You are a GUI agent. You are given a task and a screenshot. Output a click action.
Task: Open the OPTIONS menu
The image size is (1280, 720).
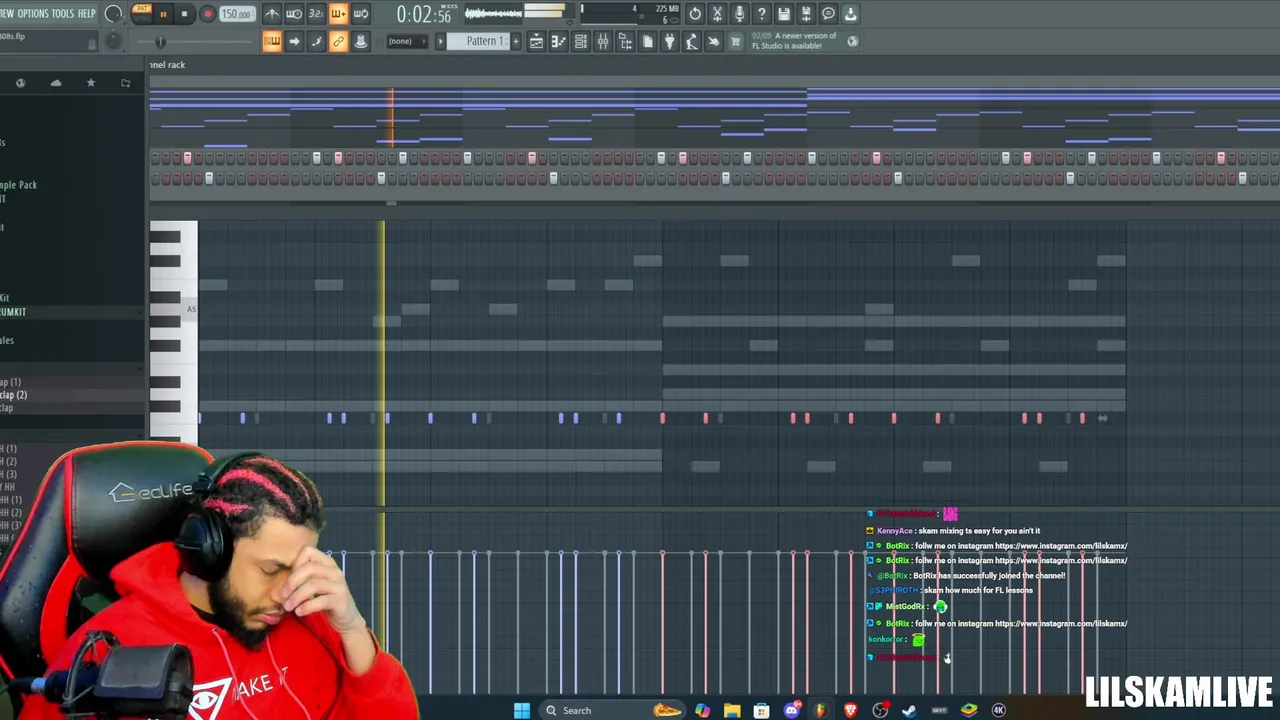(x=33, y=14)
